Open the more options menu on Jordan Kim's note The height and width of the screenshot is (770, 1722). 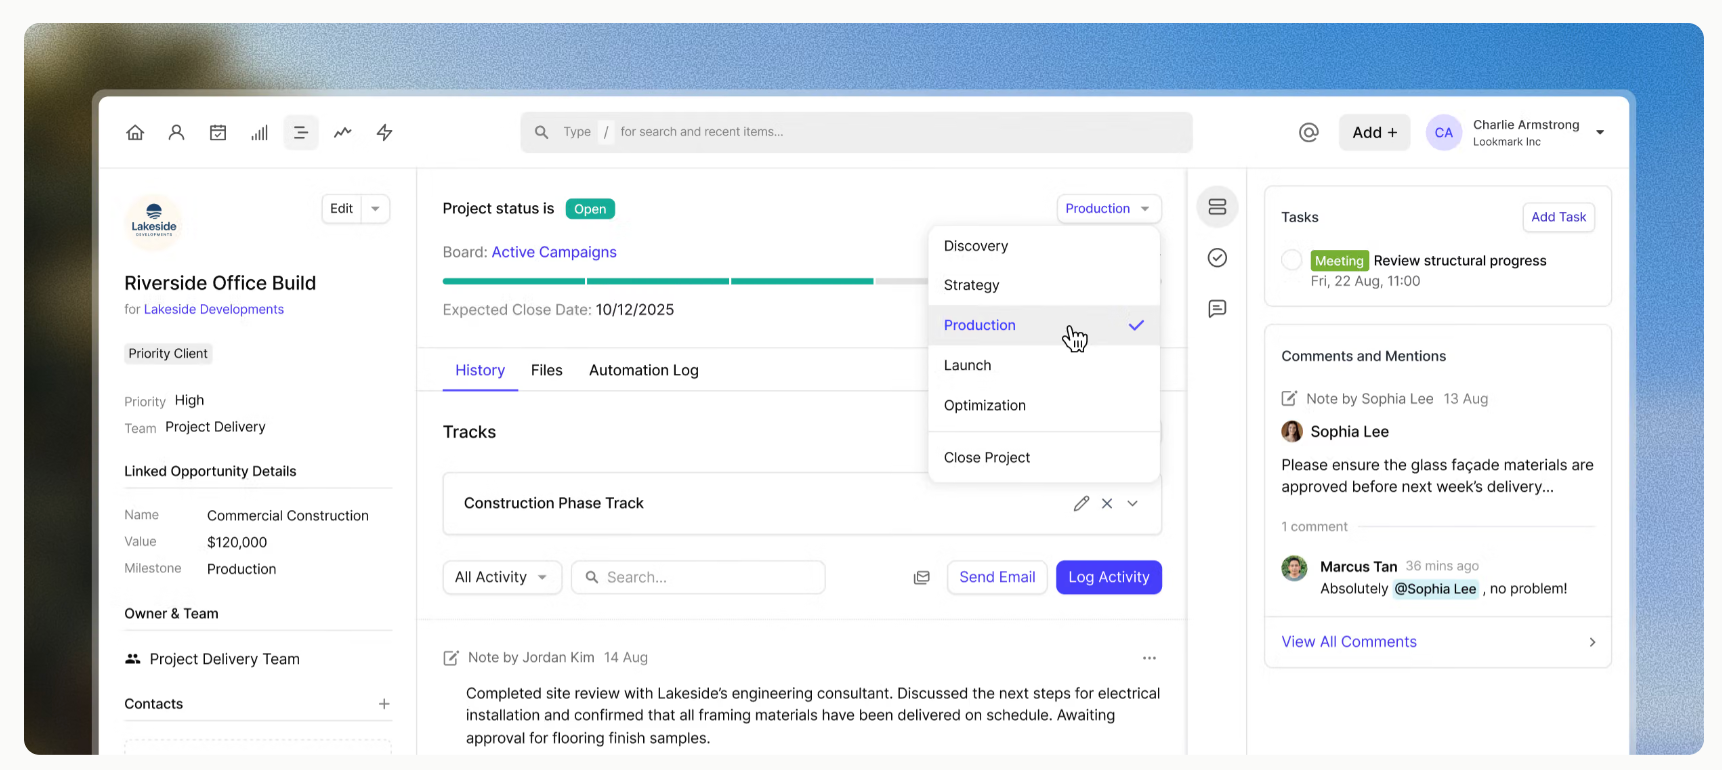1149,658
